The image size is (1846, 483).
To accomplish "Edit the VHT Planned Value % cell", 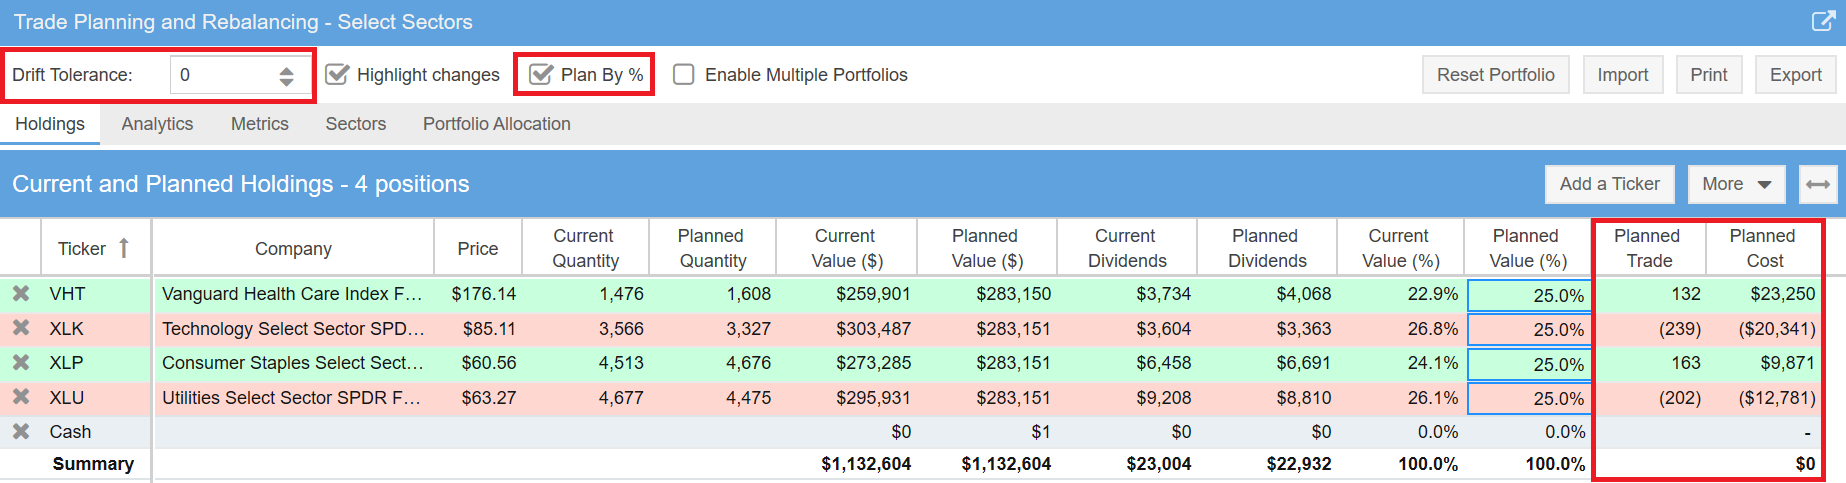I will tap(1529, 295).
